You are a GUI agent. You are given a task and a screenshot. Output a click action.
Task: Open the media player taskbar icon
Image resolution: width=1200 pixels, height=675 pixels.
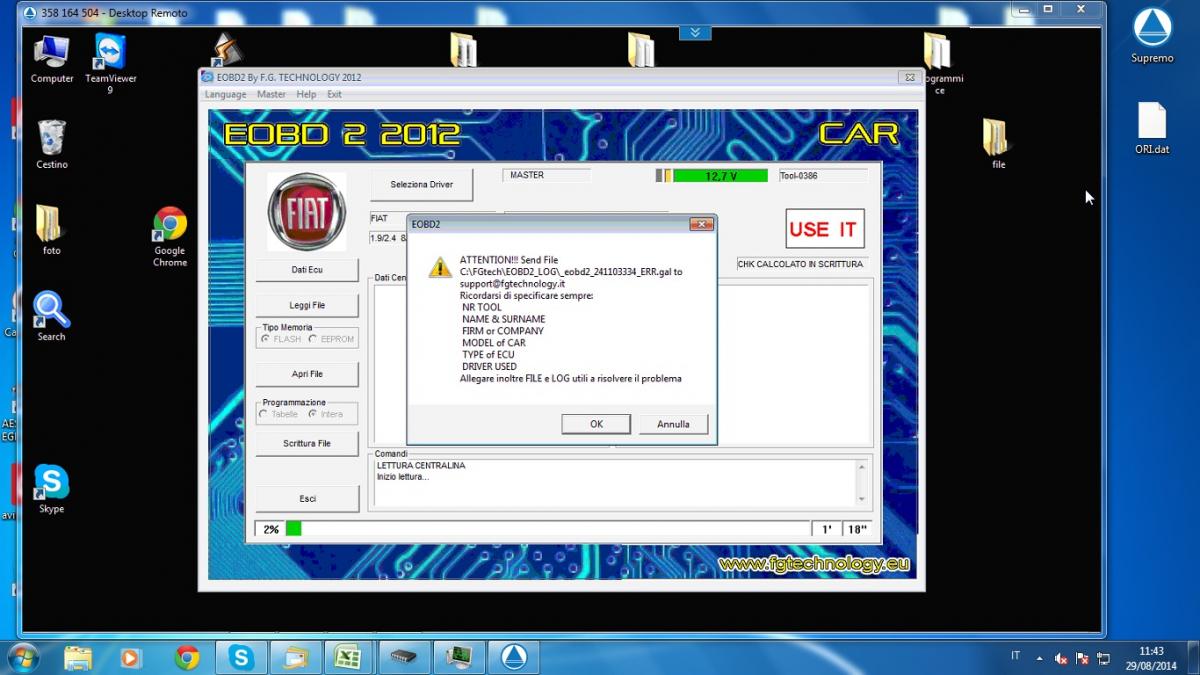(130, 657)
